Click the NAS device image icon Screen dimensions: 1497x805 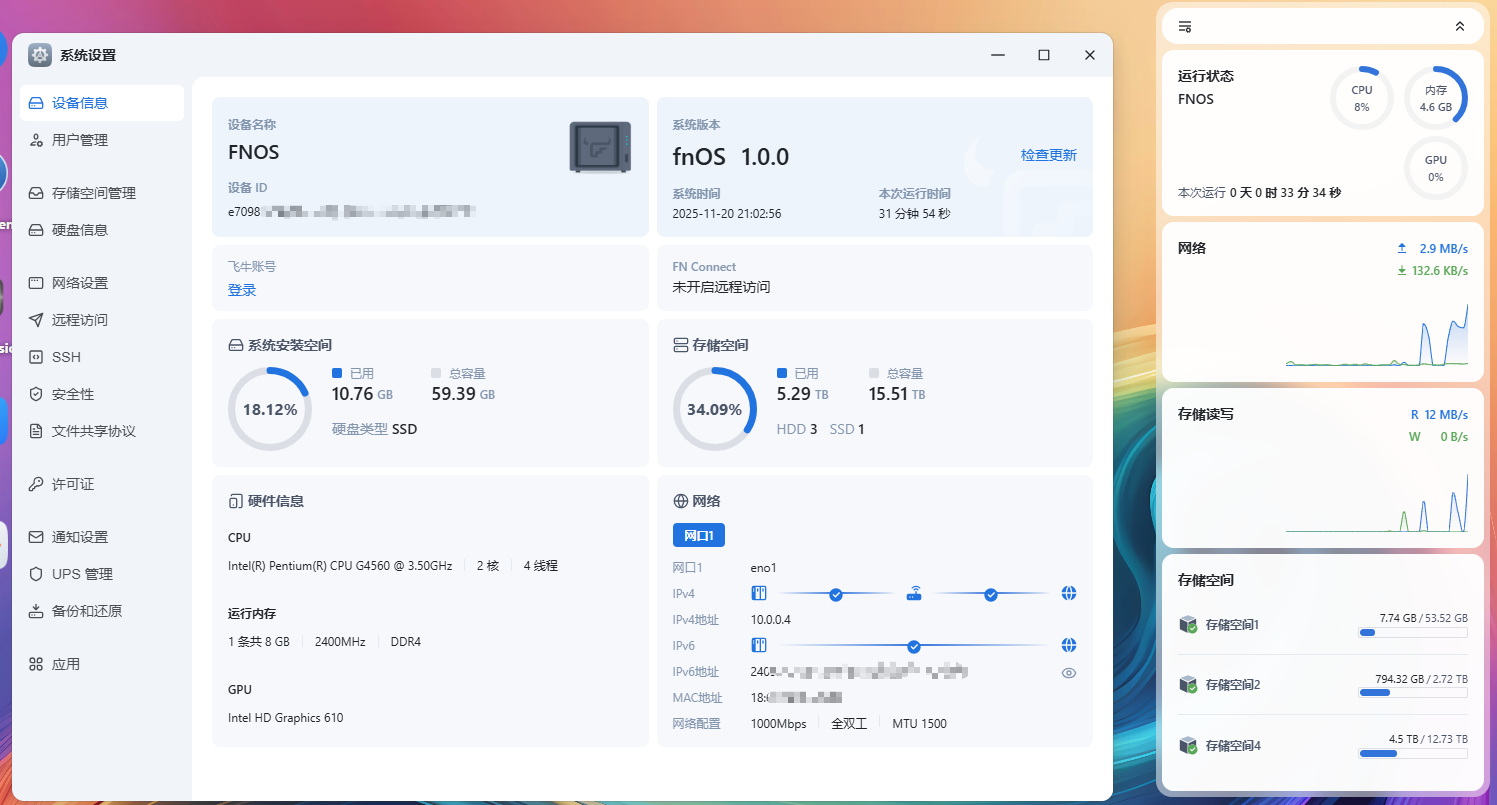pyautogui.click(x=600, y=147)
